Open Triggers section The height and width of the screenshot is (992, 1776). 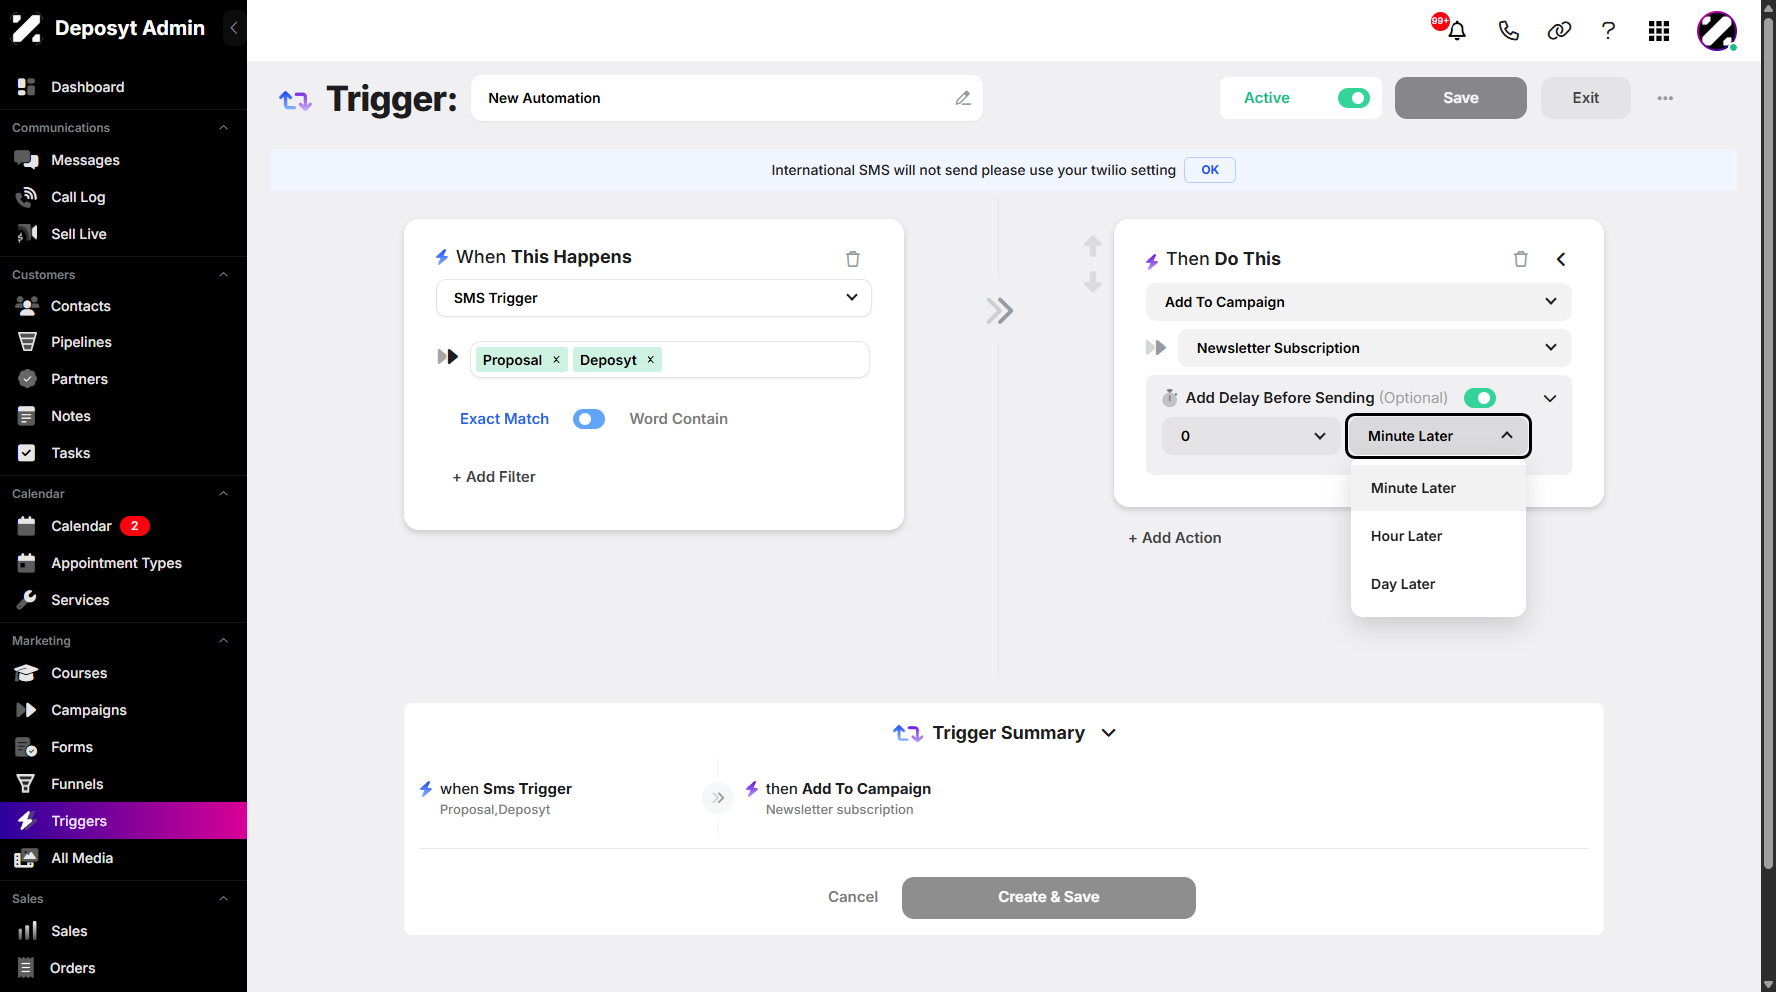coord(123,821)
